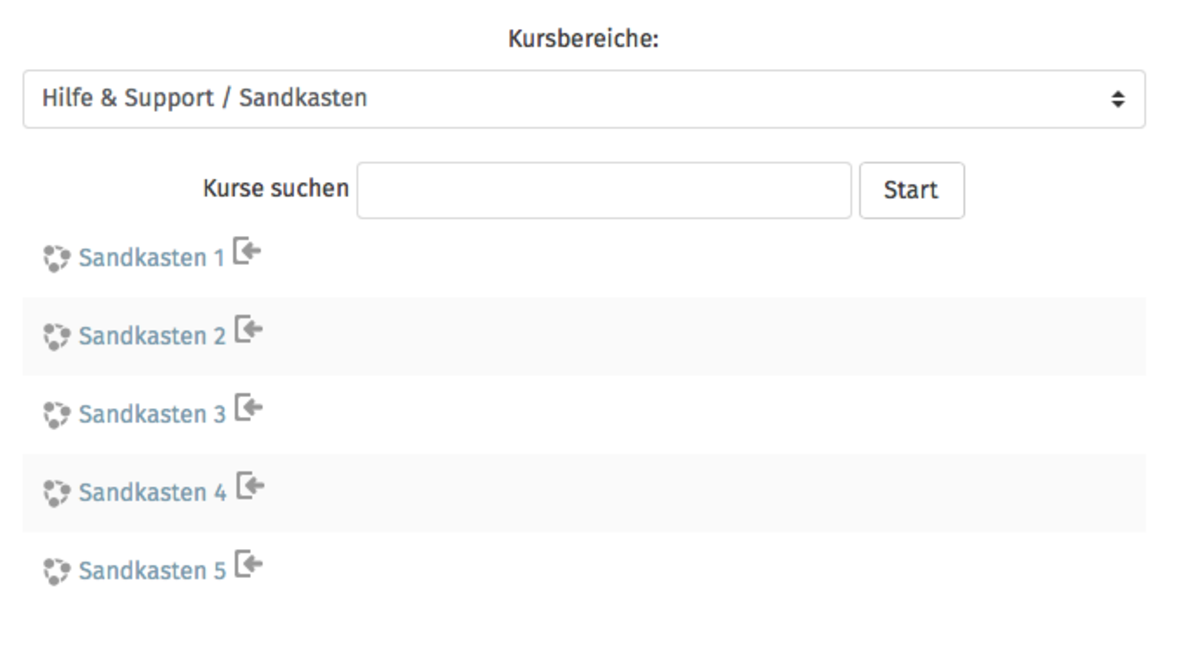Click the course icon beside Sandkasten 4
Screen dimensions: 1200x647
click(56, 493)
